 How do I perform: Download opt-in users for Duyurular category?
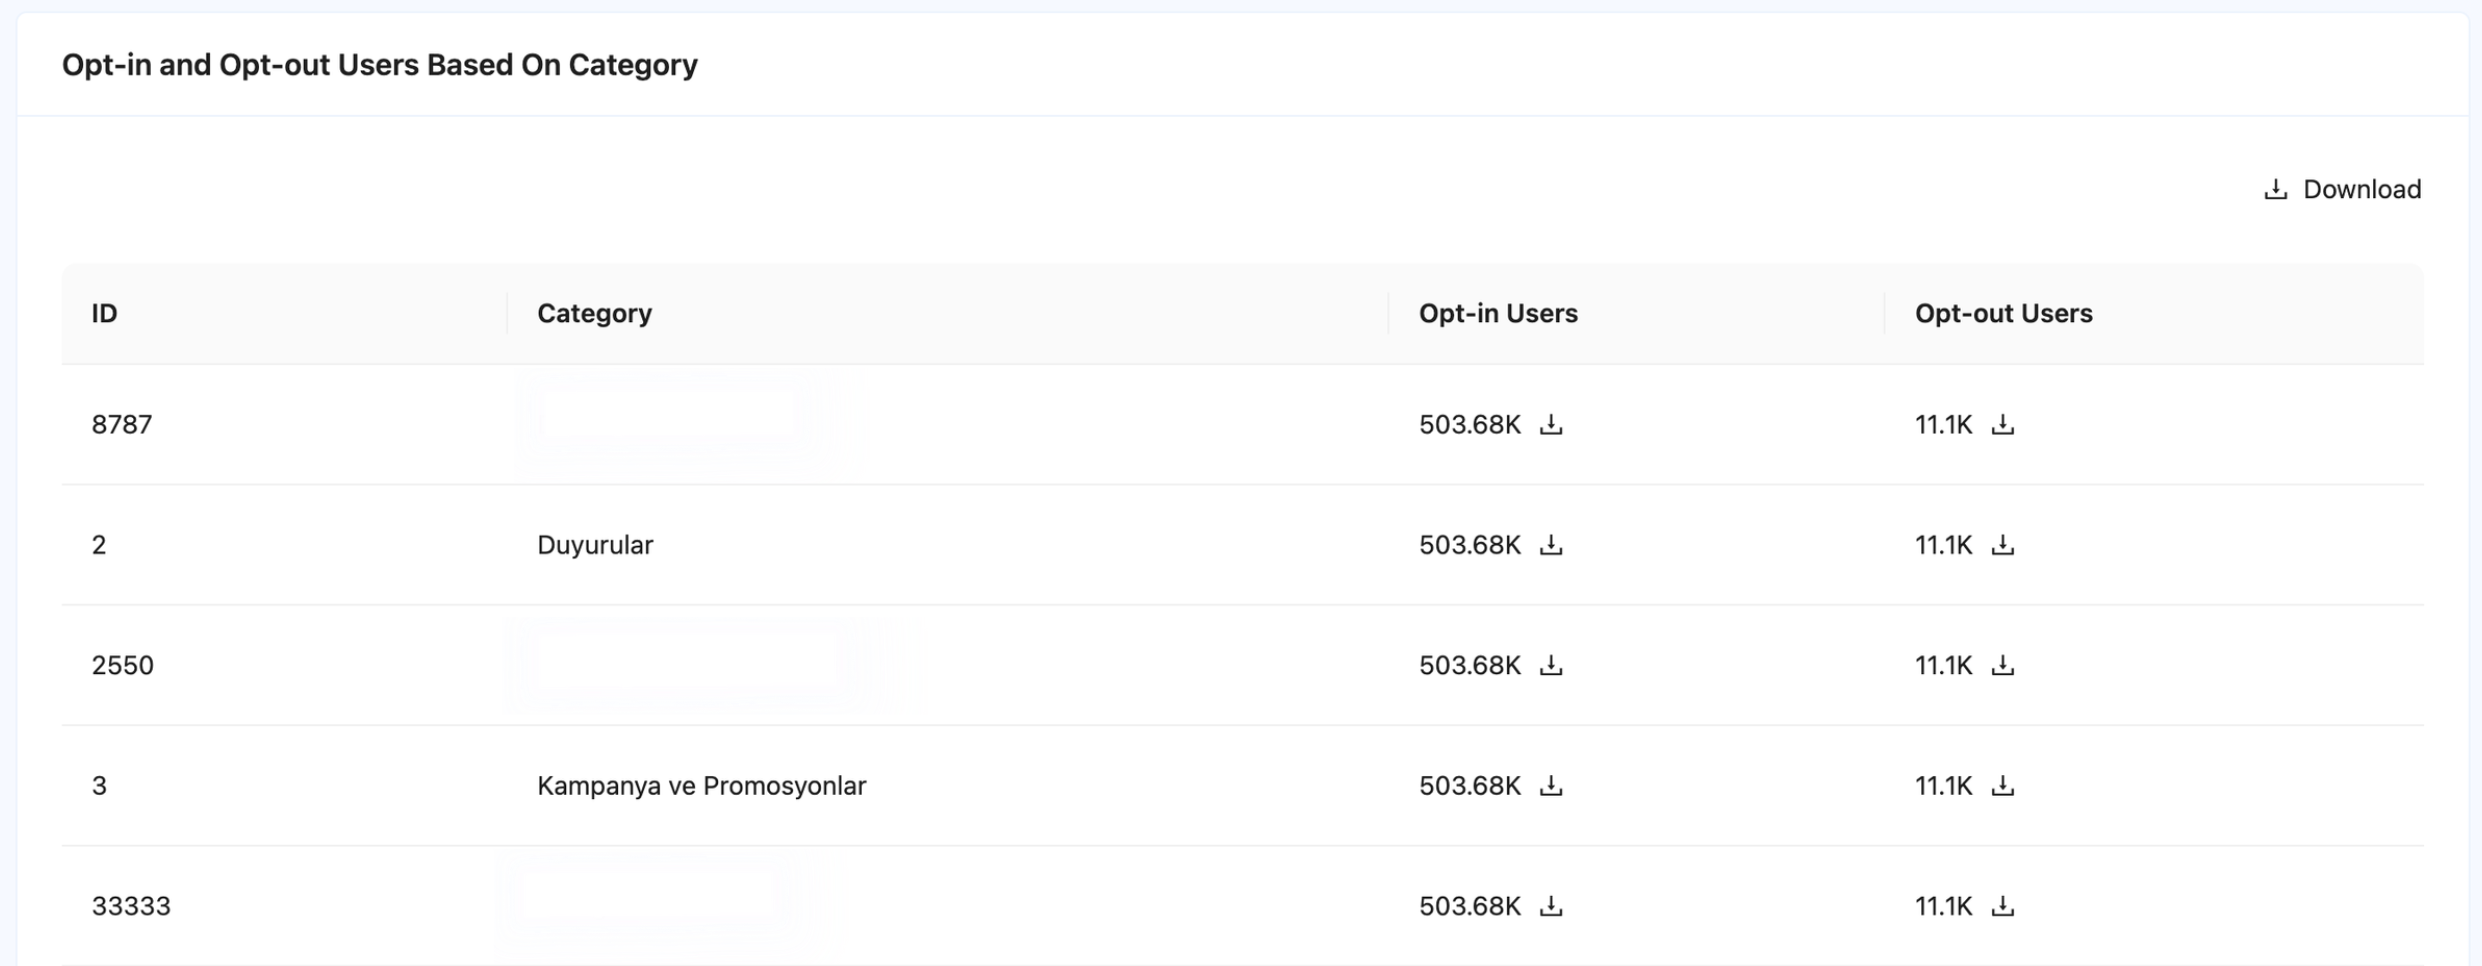tap(1550, 545)
